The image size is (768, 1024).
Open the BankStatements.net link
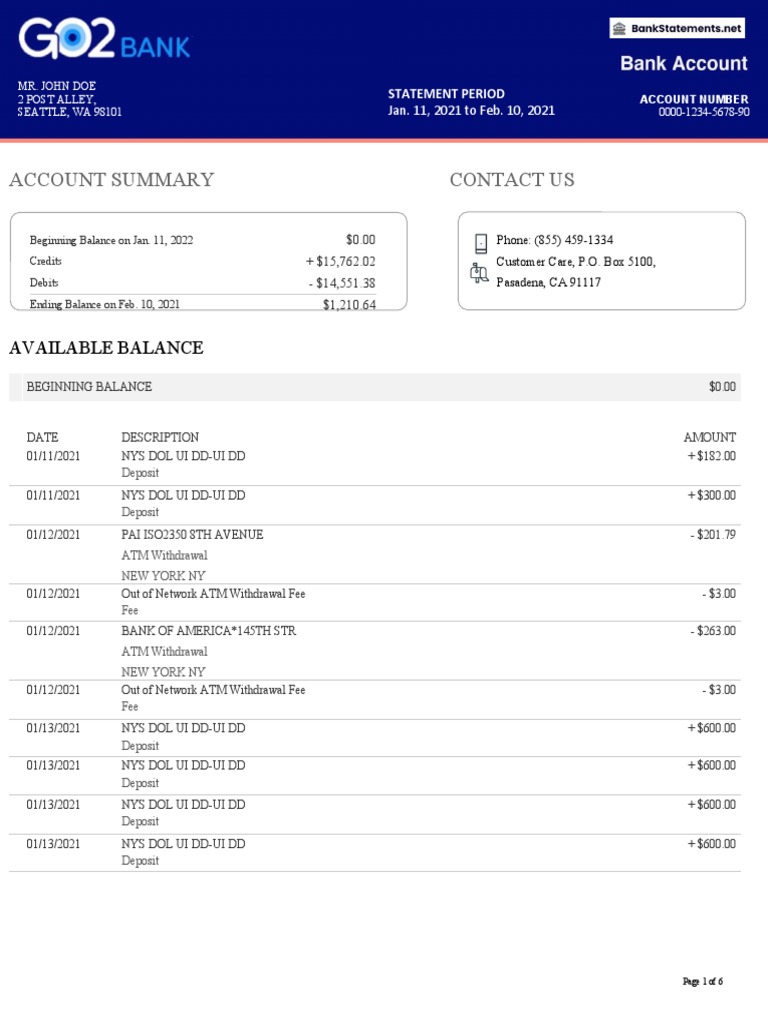686,28
